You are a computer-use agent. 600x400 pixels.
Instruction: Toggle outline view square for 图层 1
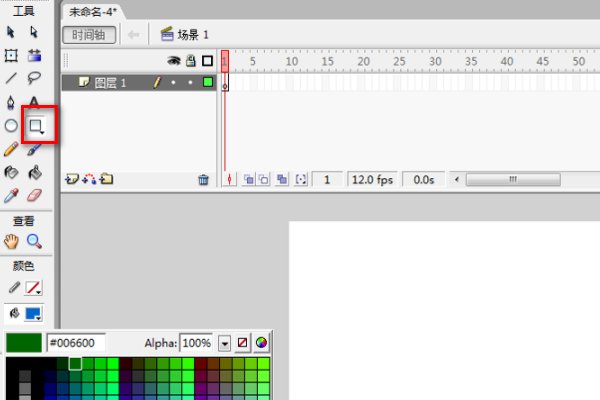coord(207,83)
